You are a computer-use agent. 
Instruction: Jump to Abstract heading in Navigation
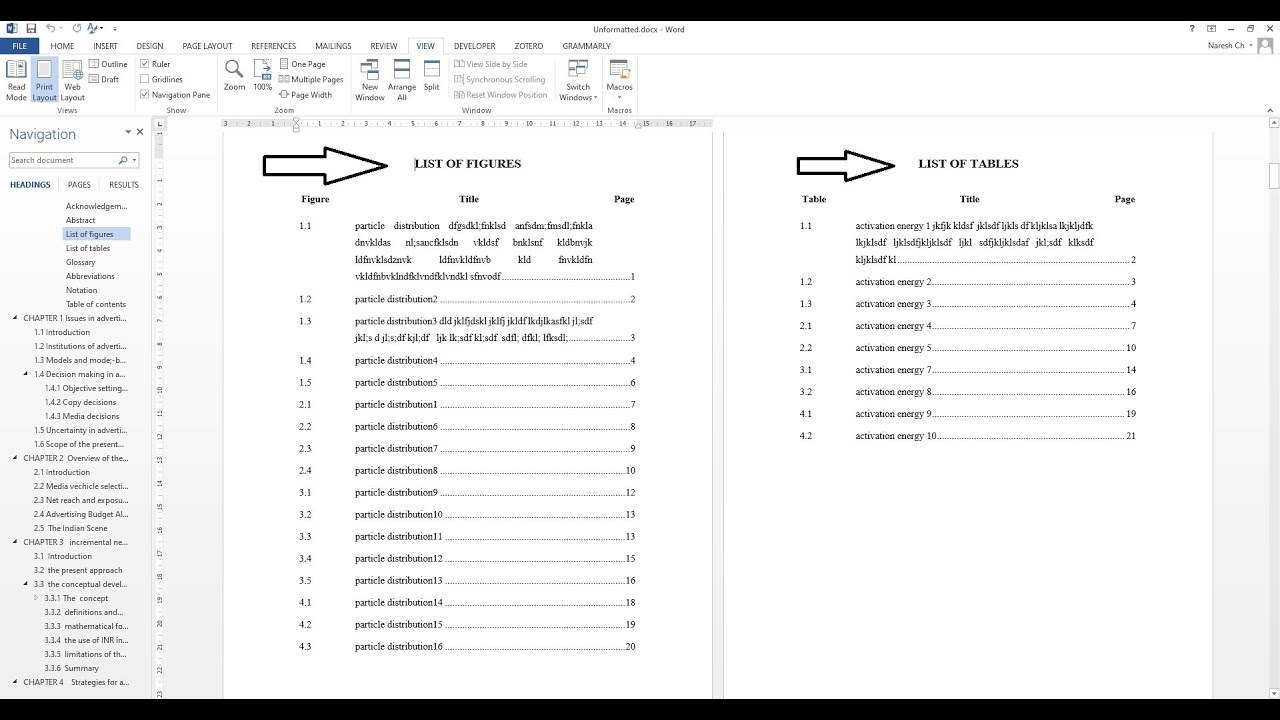[81, 220]
